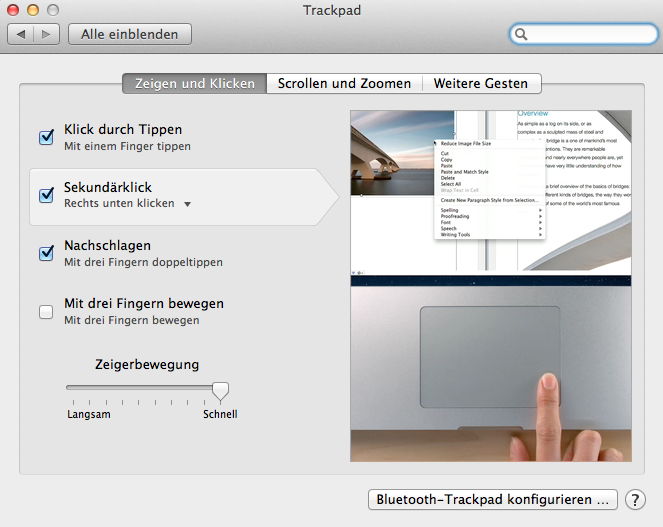This screenshot has width=663, height=527.
Task: Click the grey zoom window button
Action: (x=53, y=10)
